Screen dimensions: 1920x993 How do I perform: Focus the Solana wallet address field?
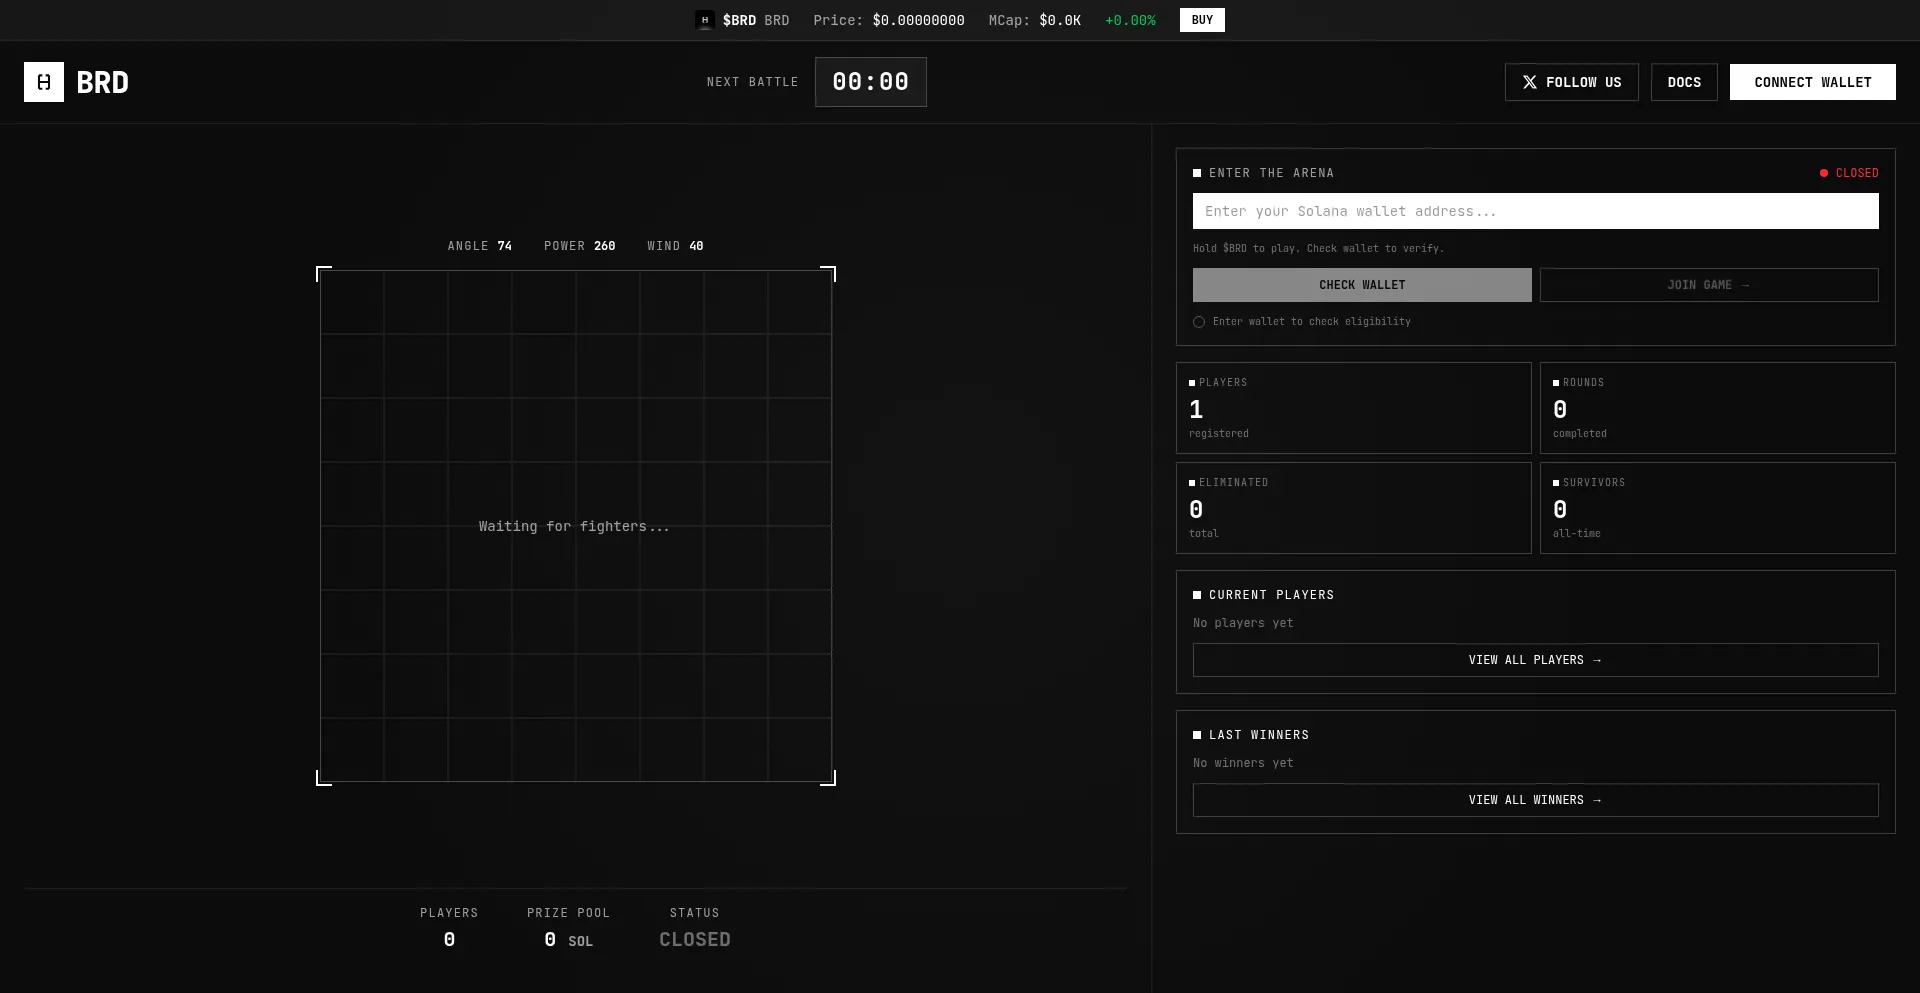coord(1535,211)
